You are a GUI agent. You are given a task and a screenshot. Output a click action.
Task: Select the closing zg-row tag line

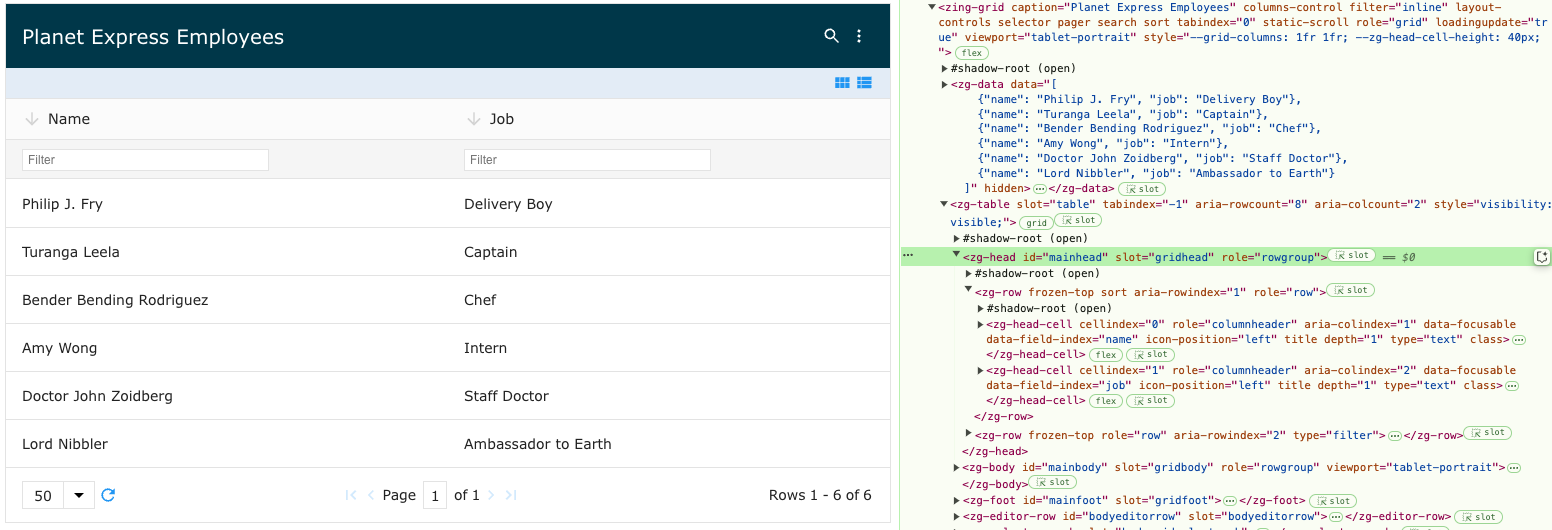(1003, 416)
